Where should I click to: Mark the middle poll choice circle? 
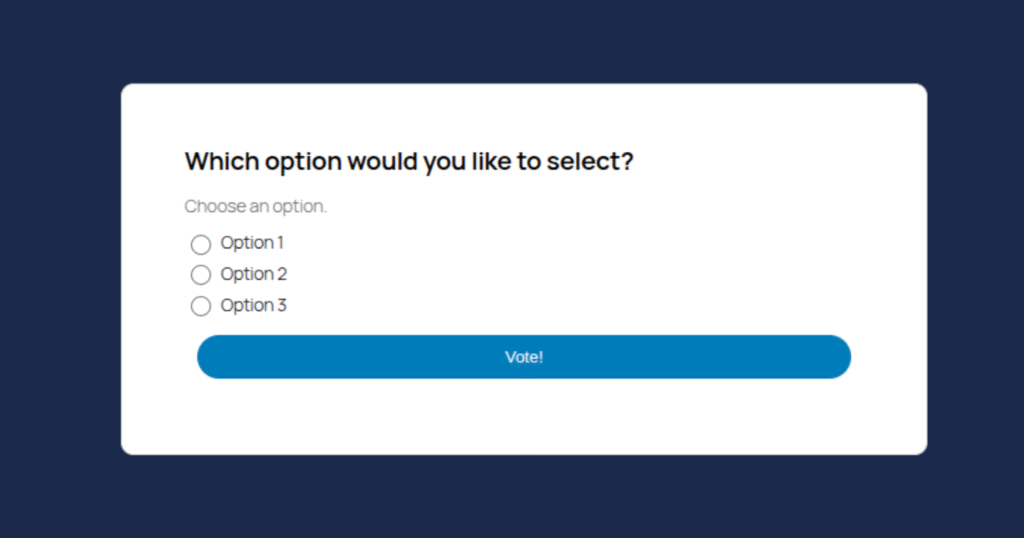click(x=201, y=275)
